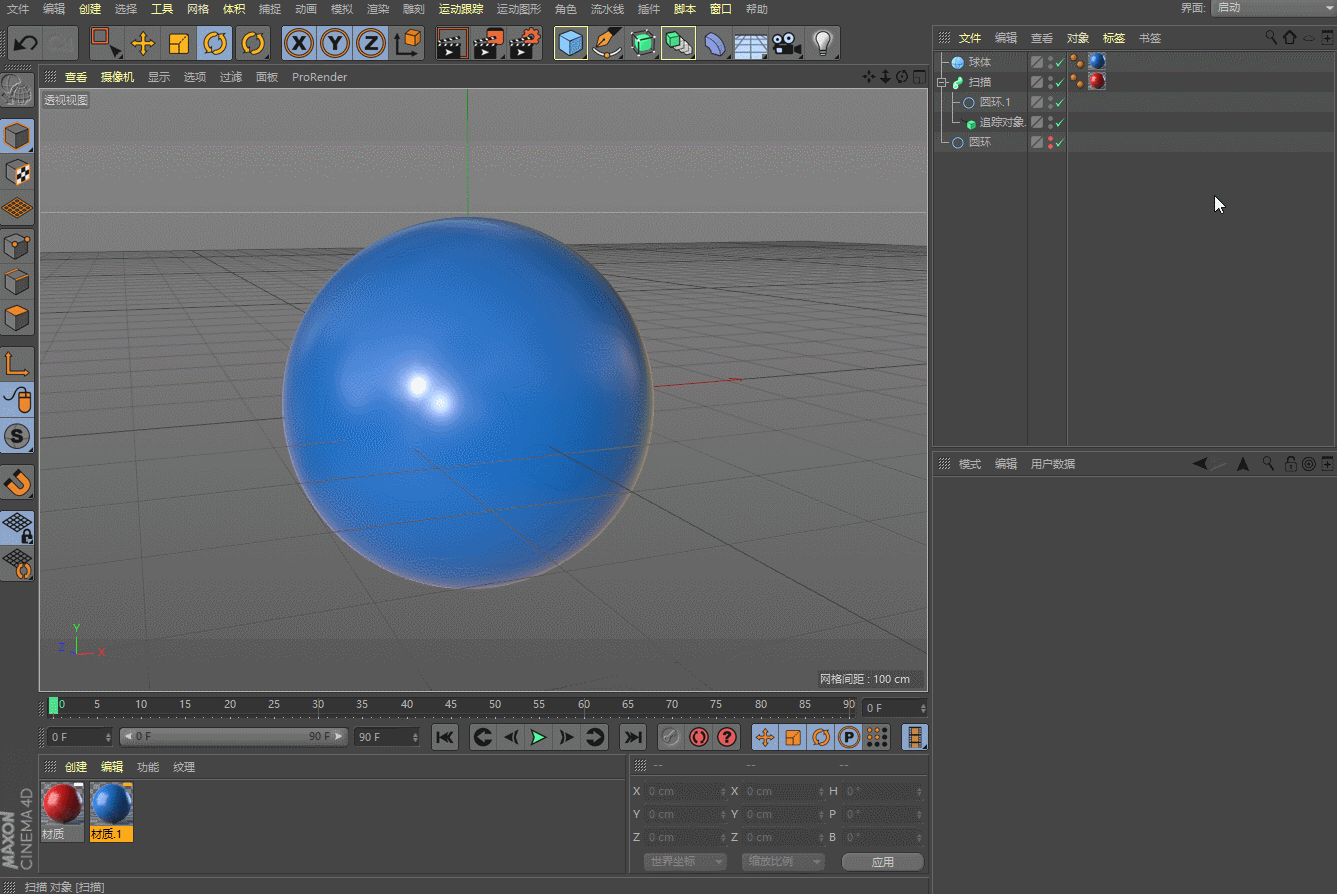The height and width of the screenshot is (894, 1337).
Task: Open the 运动图形 menu
Action: pyautogui.click(x=519, y=9)
